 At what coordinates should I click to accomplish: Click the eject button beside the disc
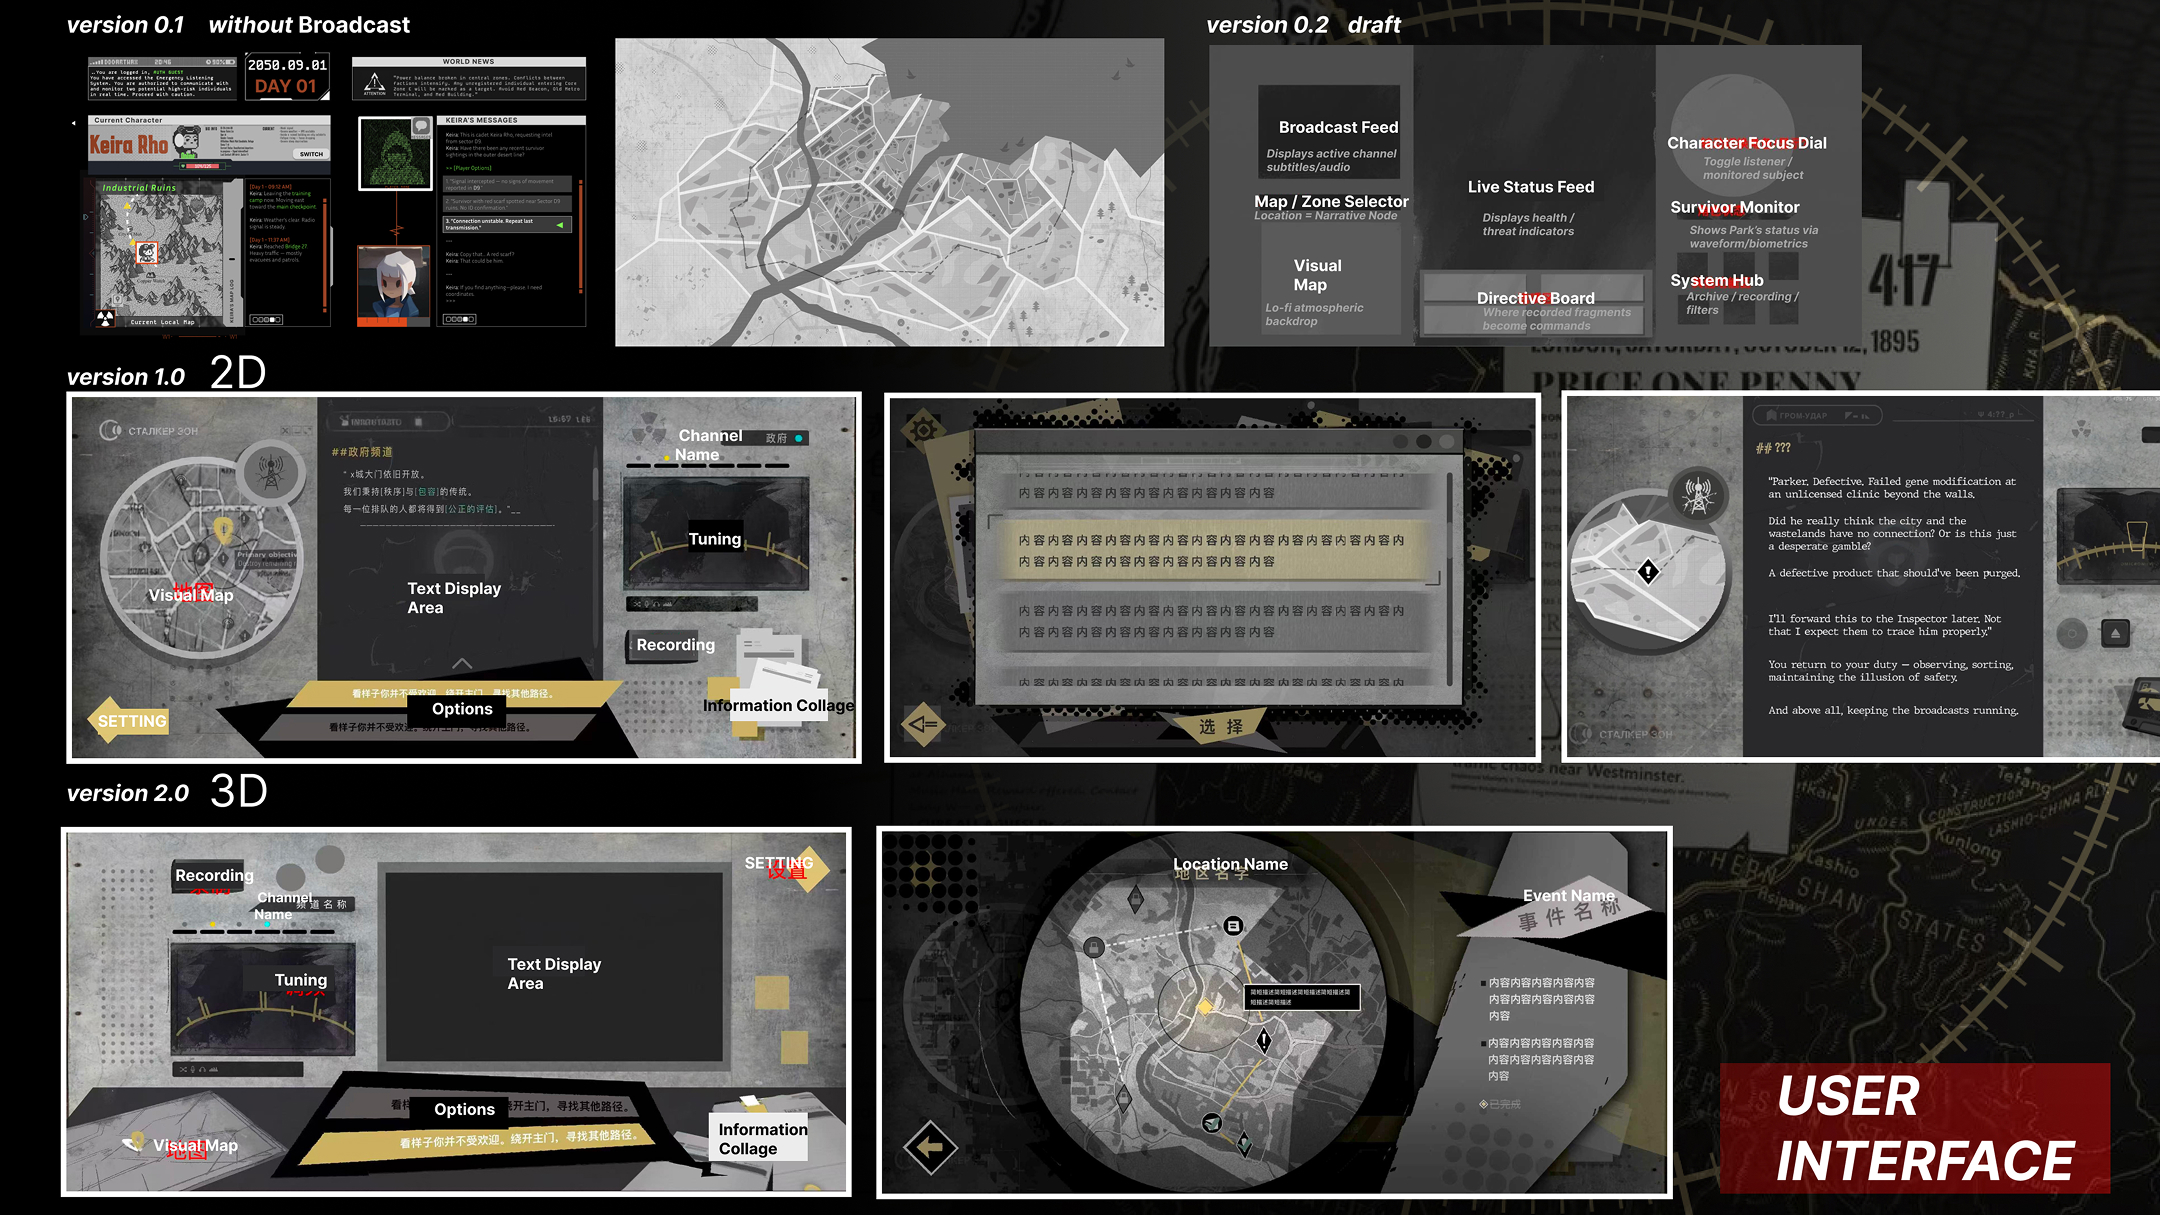(2115, 633)
